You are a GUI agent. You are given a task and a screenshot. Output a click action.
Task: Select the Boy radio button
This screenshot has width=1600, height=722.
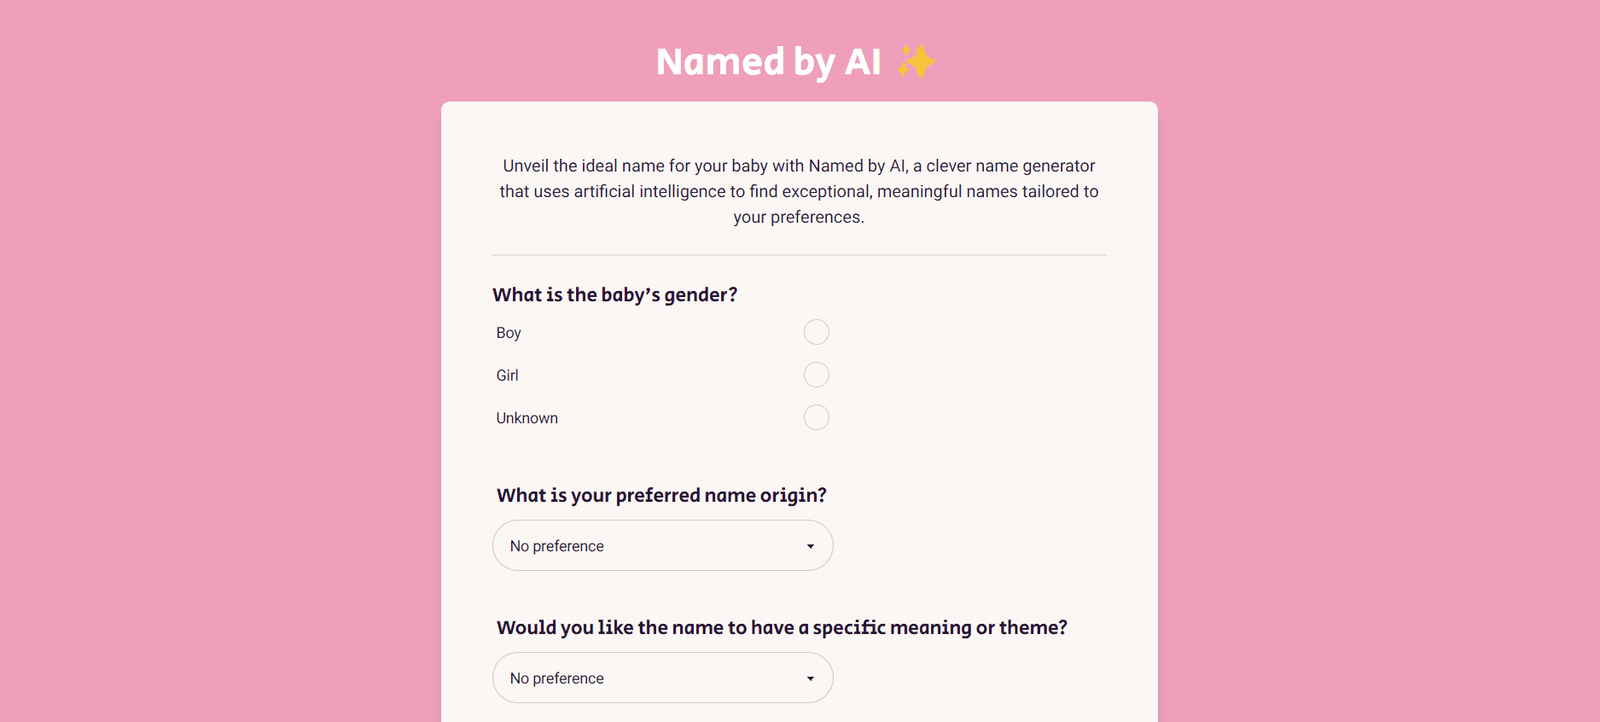pos(816,332)
